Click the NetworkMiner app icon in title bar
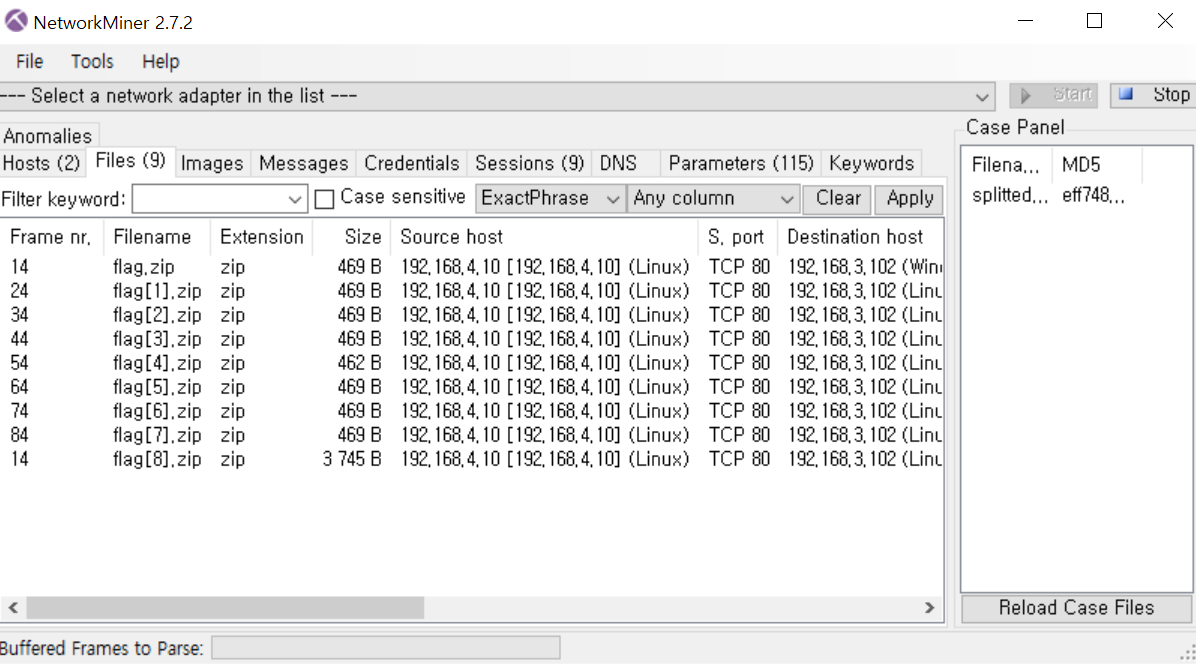The width and height of the screenshot is (1196, 664). pyautogui.click(x=16, y=21)
